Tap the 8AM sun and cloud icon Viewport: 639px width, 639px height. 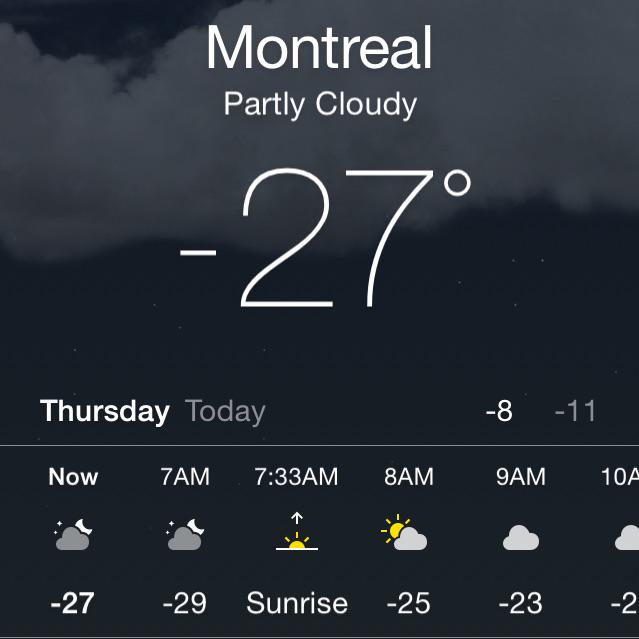[404, 532]
